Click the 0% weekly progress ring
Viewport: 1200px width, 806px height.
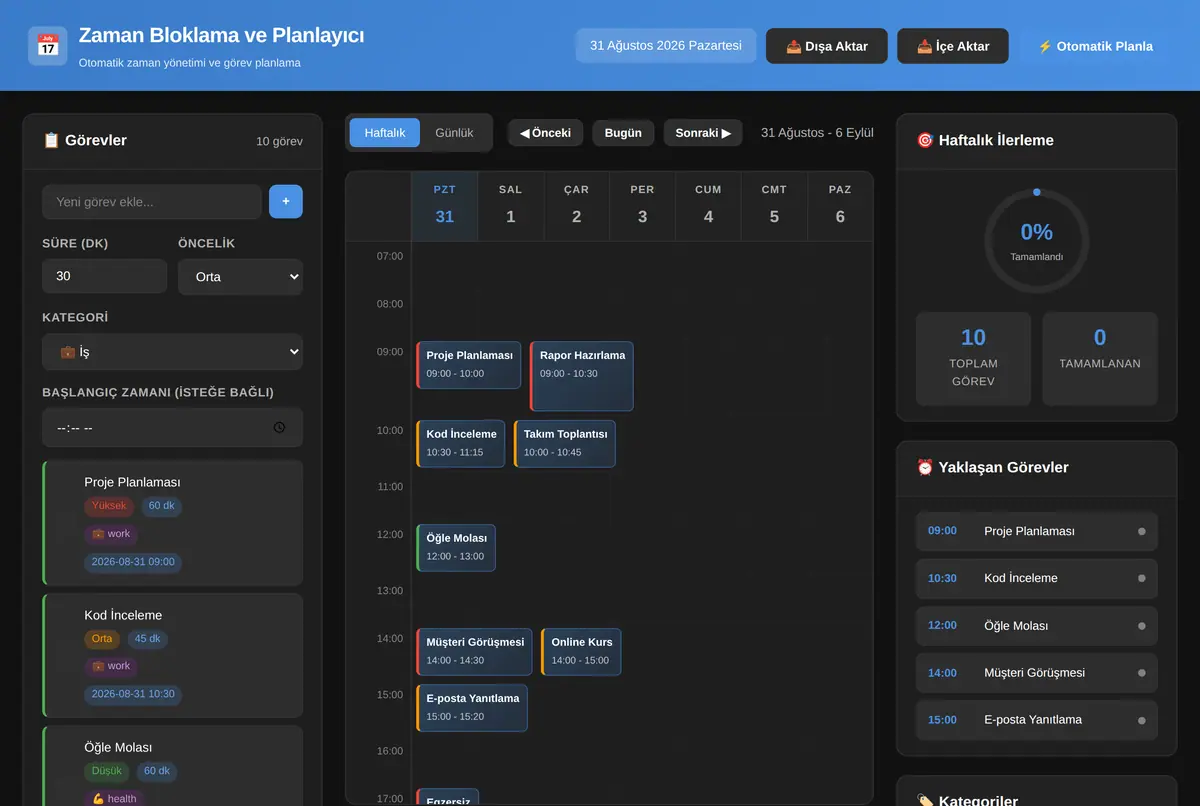(1036, 240)
